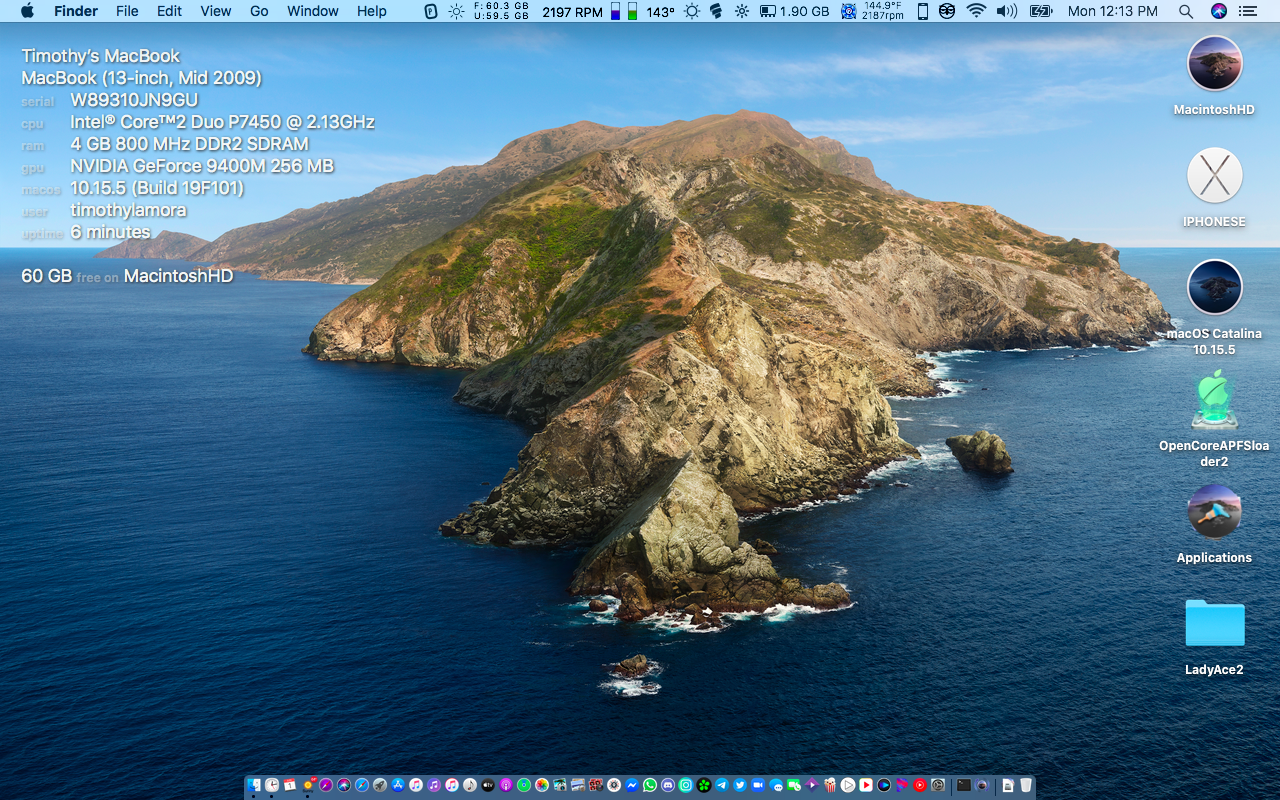Open the Window menu

313,11
